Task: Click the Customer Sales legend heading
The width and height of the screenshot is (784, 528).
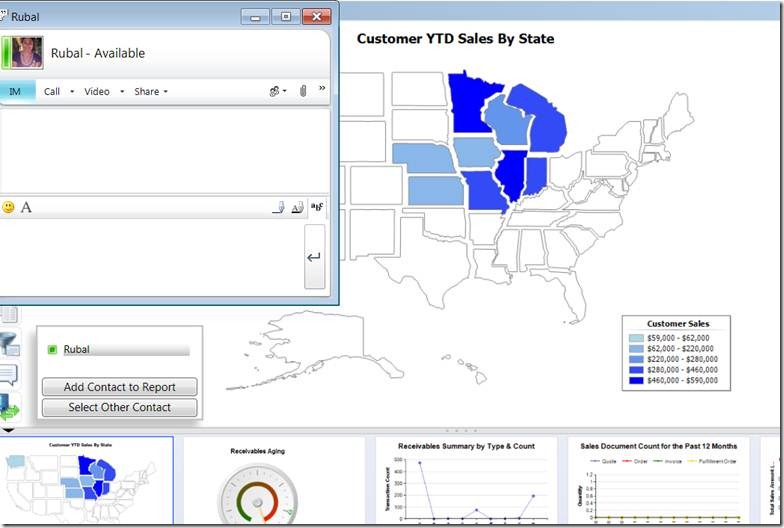Action: coord(678,324)
